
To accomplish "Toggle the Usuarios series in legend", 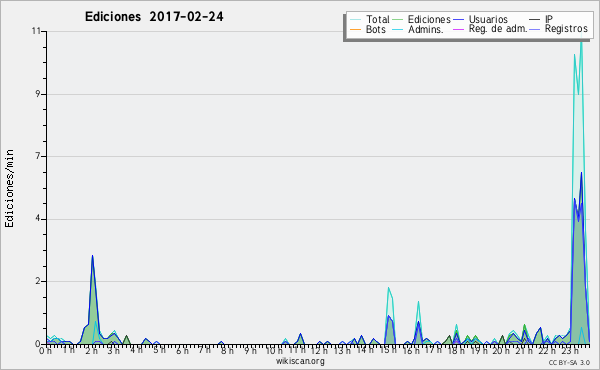I will coord(480,19).
